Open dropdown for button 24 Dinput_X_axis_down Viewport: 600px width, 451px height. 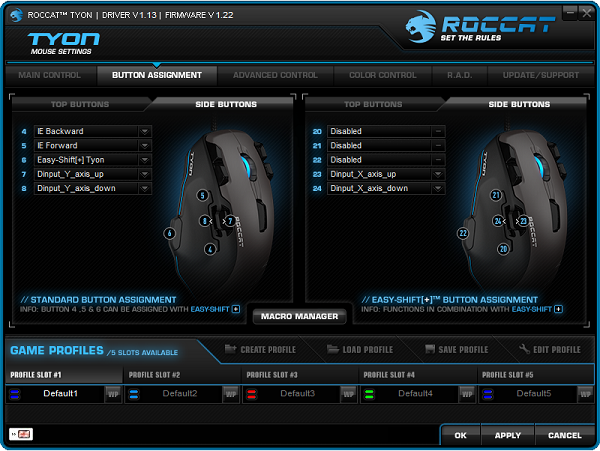coord(438,188)
